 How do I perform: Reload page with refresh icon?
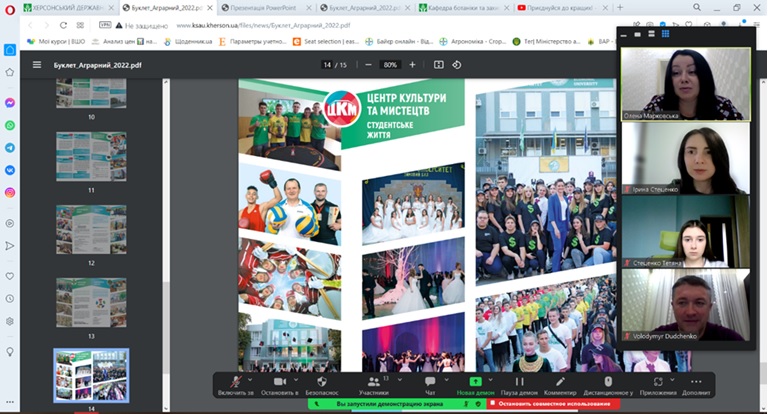(63, 25)
